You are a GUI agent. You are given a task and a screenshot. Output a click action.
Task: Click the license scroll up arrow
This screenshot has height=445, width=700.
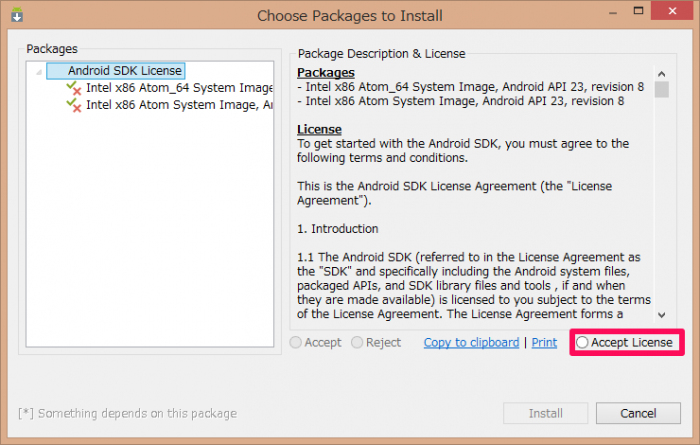pos(662,74)
